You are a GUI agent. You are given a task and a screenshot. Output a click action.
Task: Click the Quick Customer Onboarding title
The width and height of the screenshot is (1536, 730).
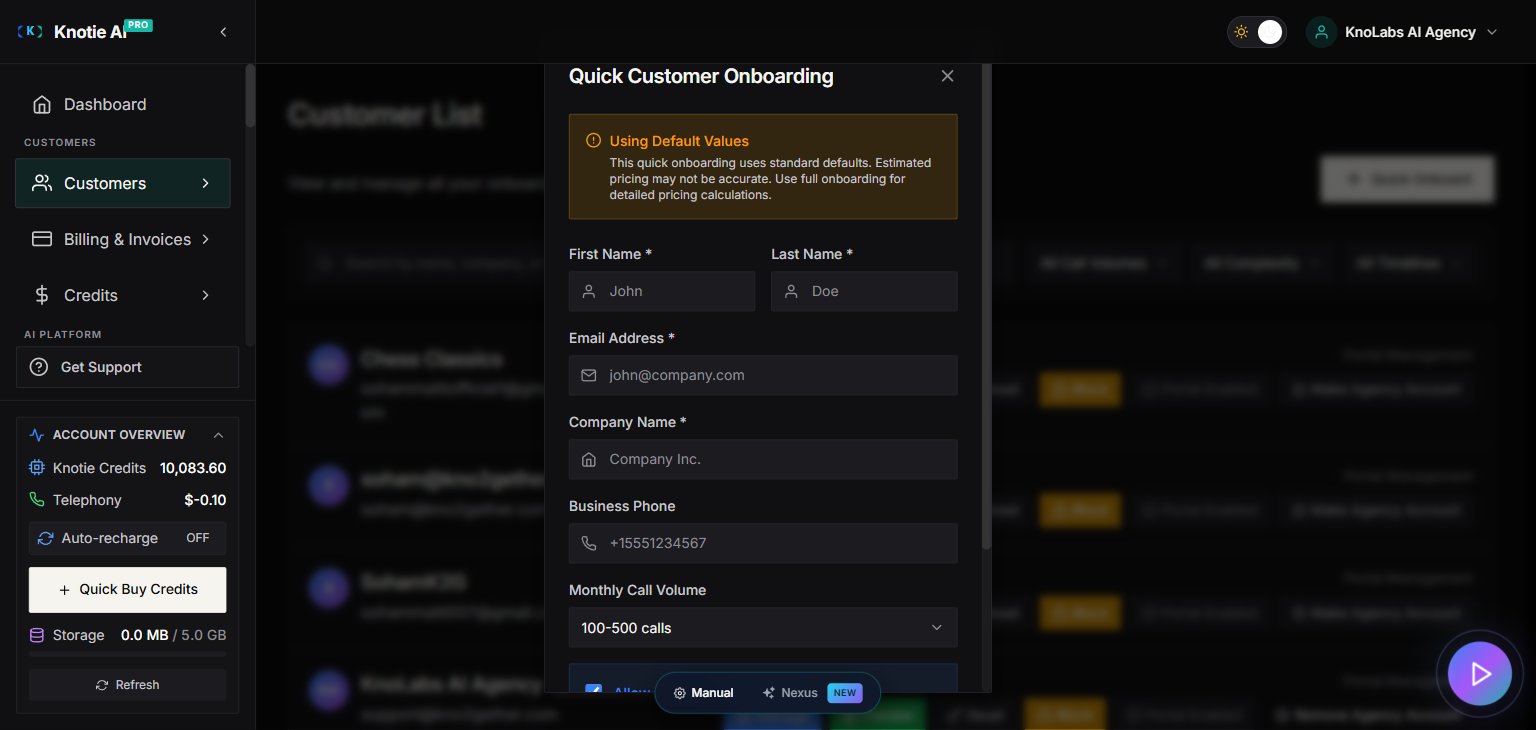(701, 76)
